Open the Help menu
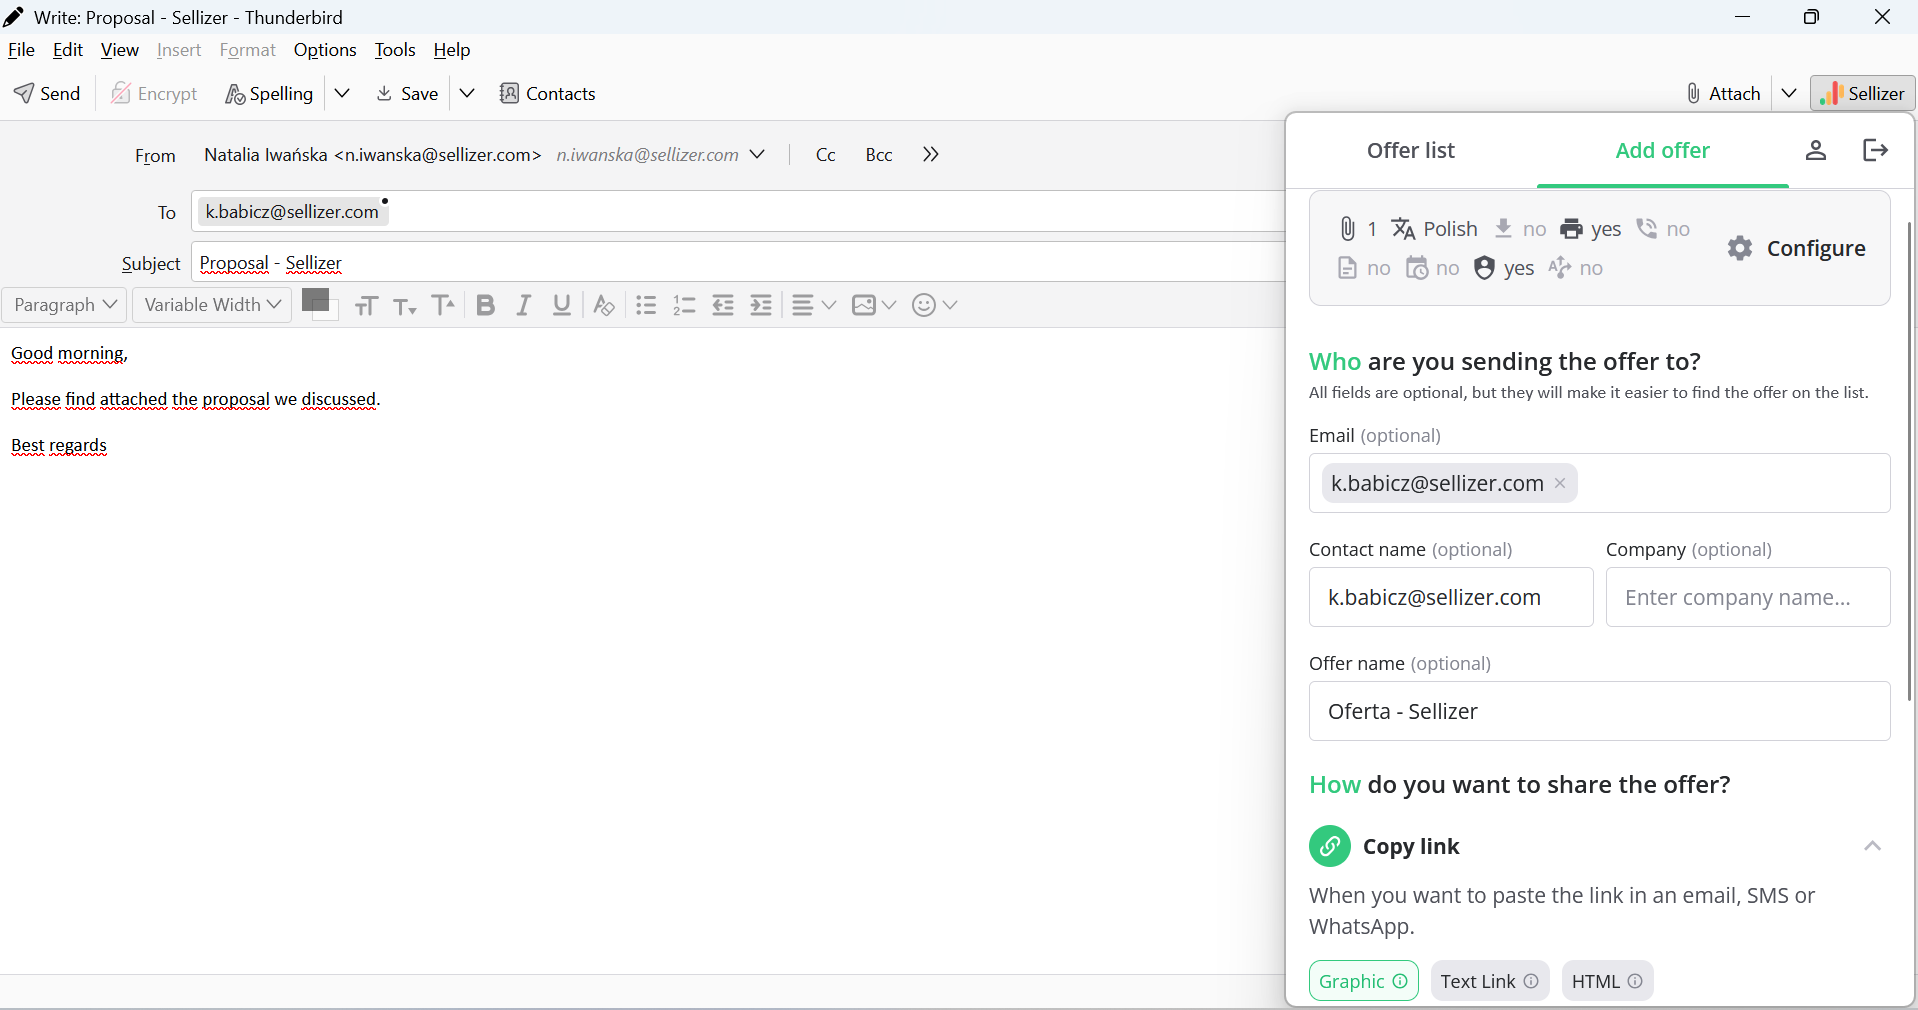The image size is (1918, 1010). [452, 50]
